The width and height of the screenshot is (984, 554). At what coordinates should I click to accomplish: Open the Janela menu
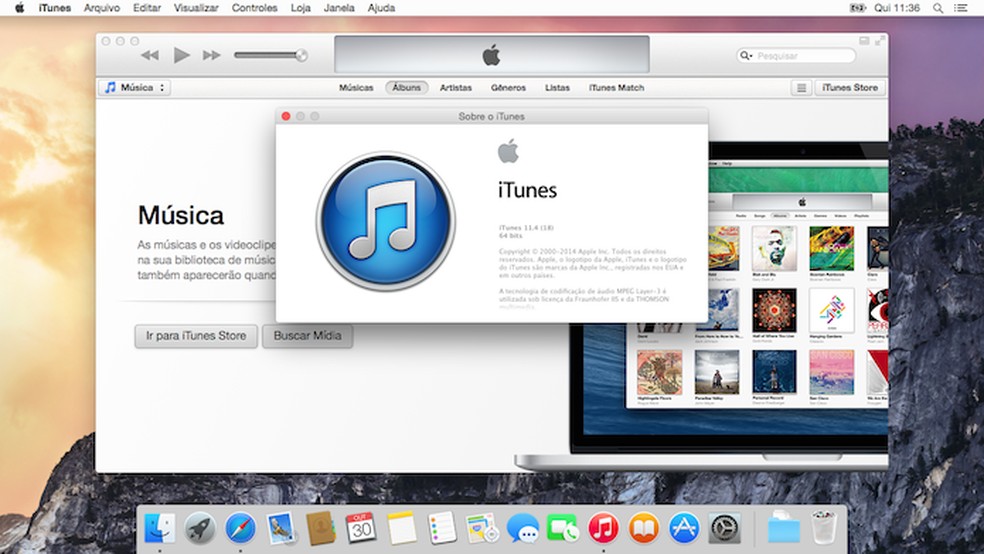339,8
